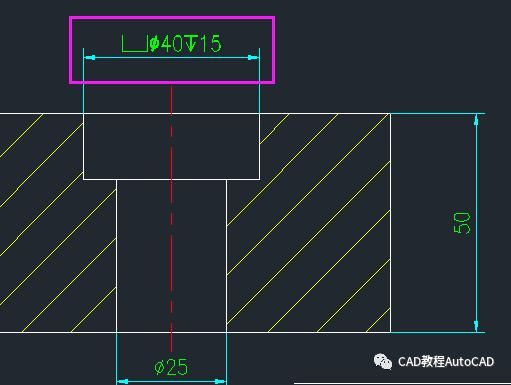The width and height of the screenshot is (511, 385).
Task: Click the WeChat logo in the watermark
Action: click(x=383, y=361)
